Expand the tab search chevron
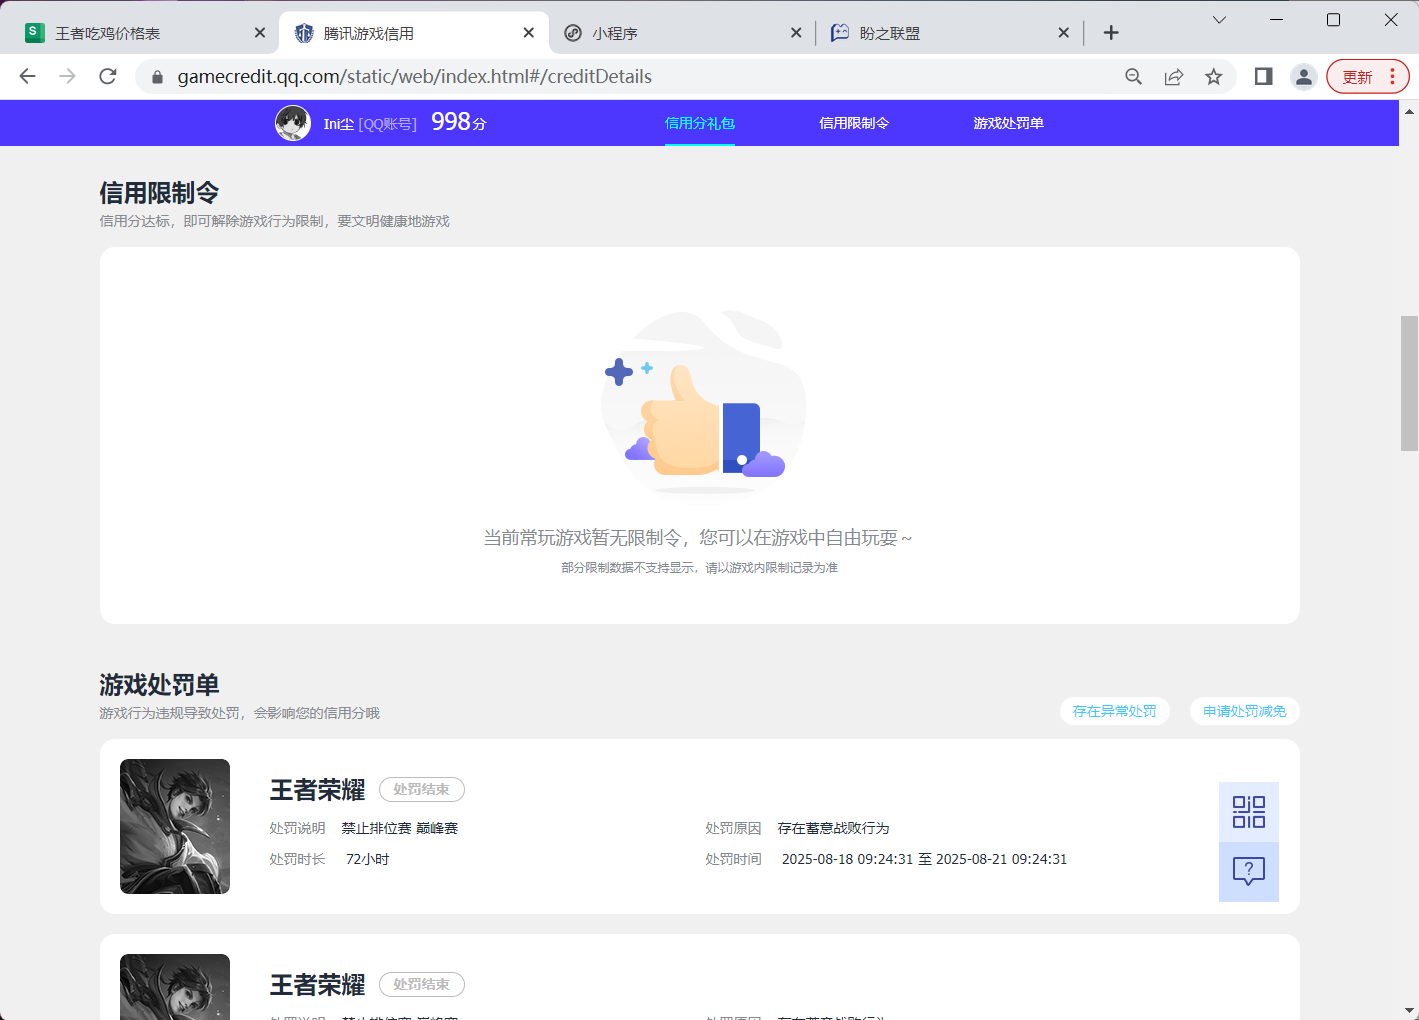Screen dimensions: 1419x1020 point(1219,20)
